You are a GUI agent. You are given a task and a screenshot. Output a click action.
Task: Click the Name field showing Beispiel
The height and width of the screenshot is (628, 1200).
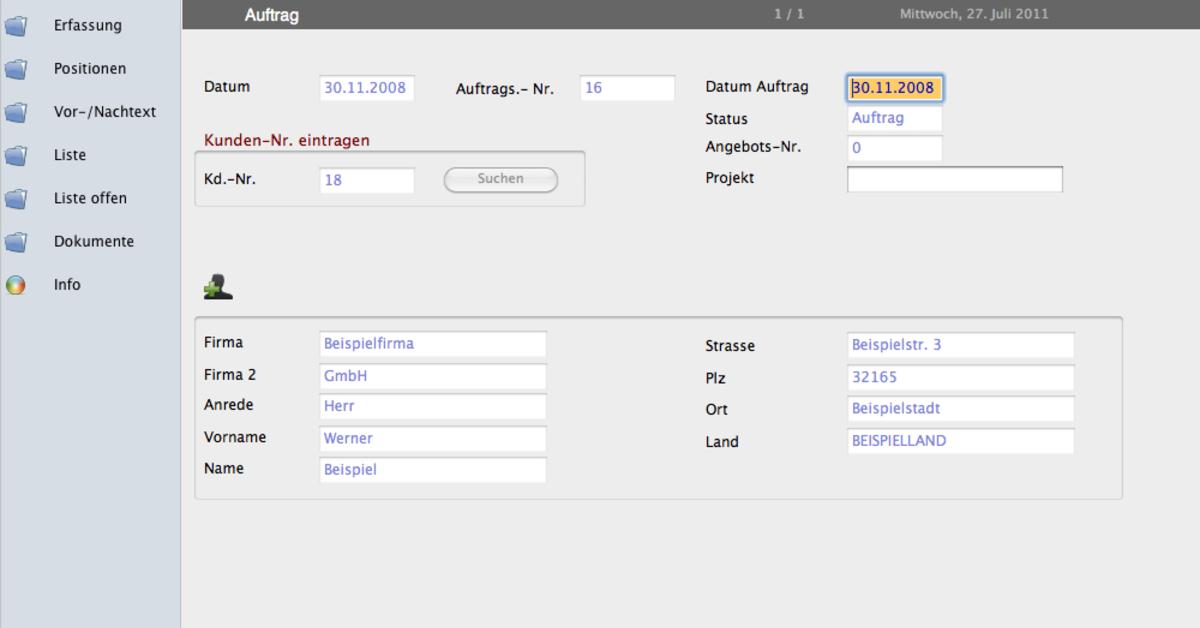coord(433,470)
